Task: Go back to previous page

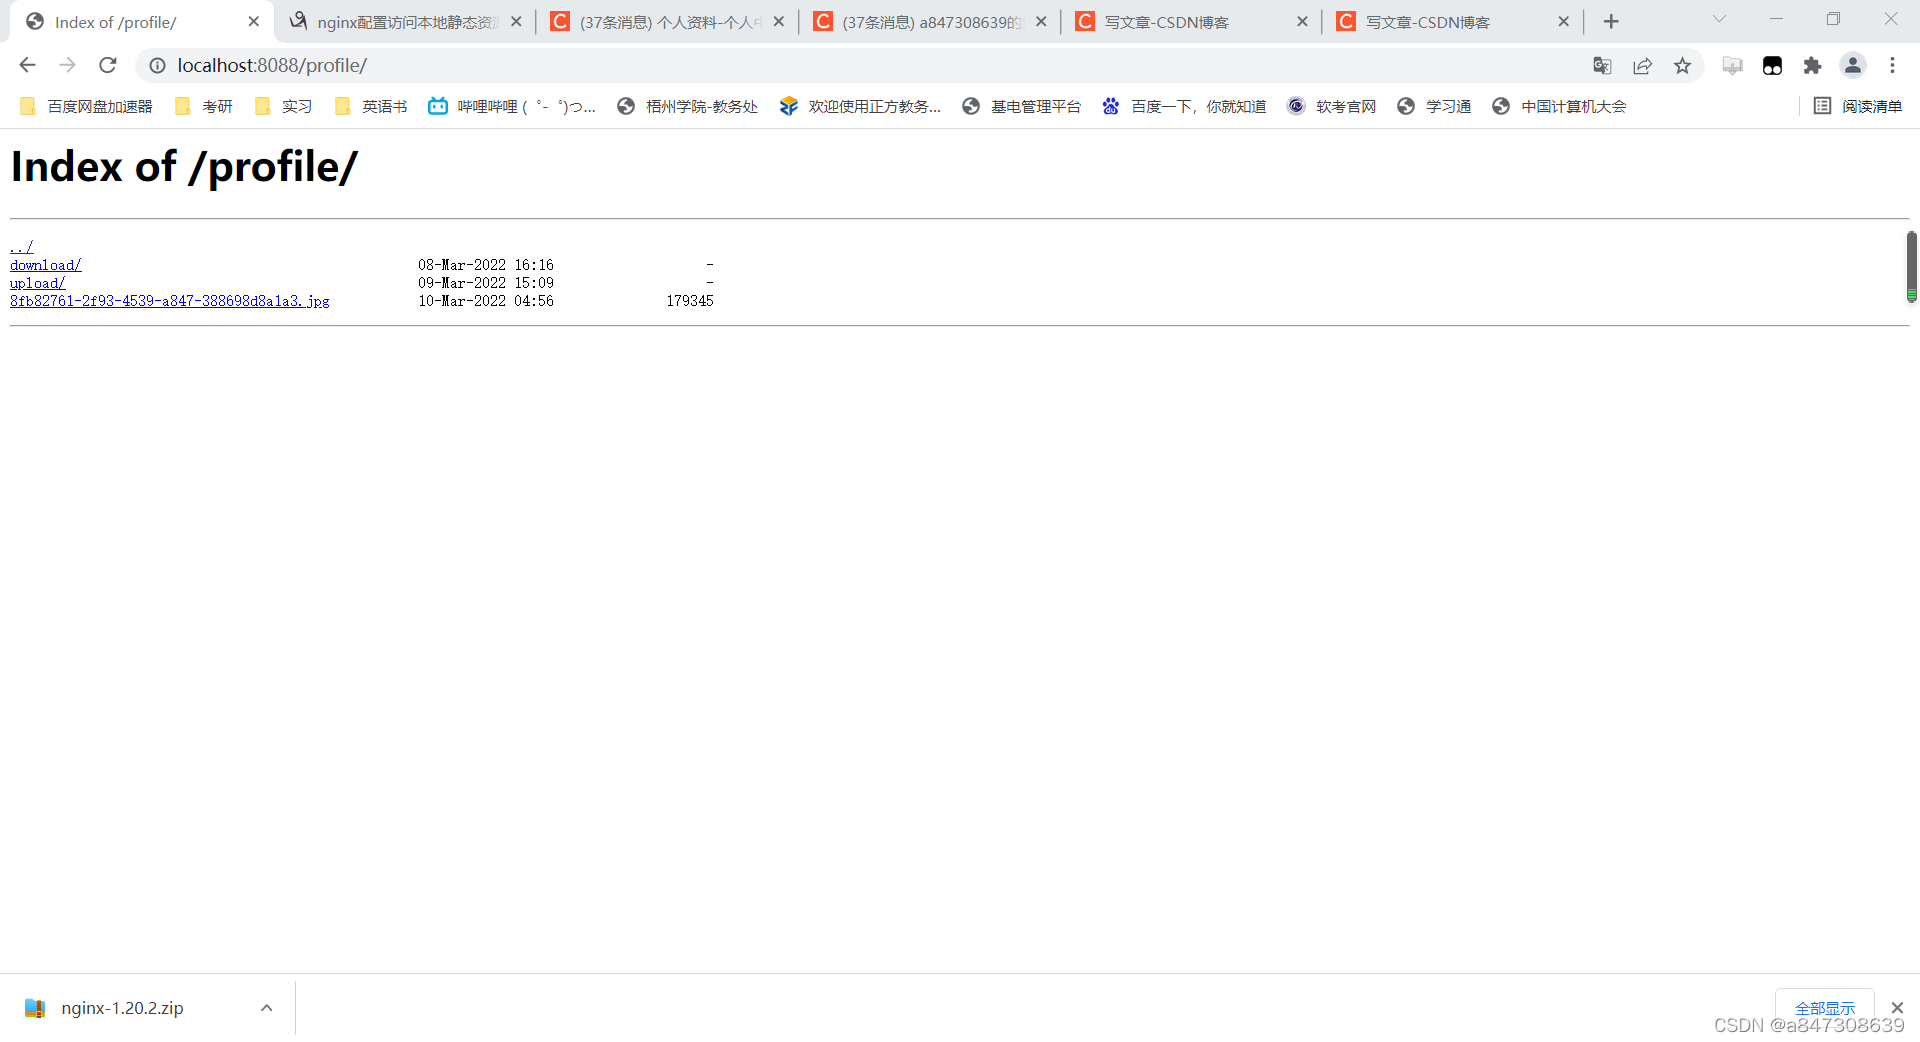Action: coord(27,65)
